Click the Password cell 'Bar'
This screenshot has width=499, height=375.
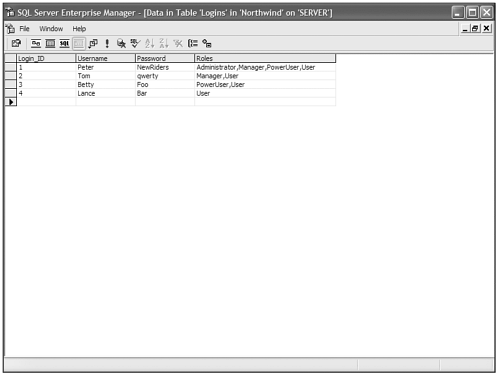pyautogui.click(x=165, y=93)
